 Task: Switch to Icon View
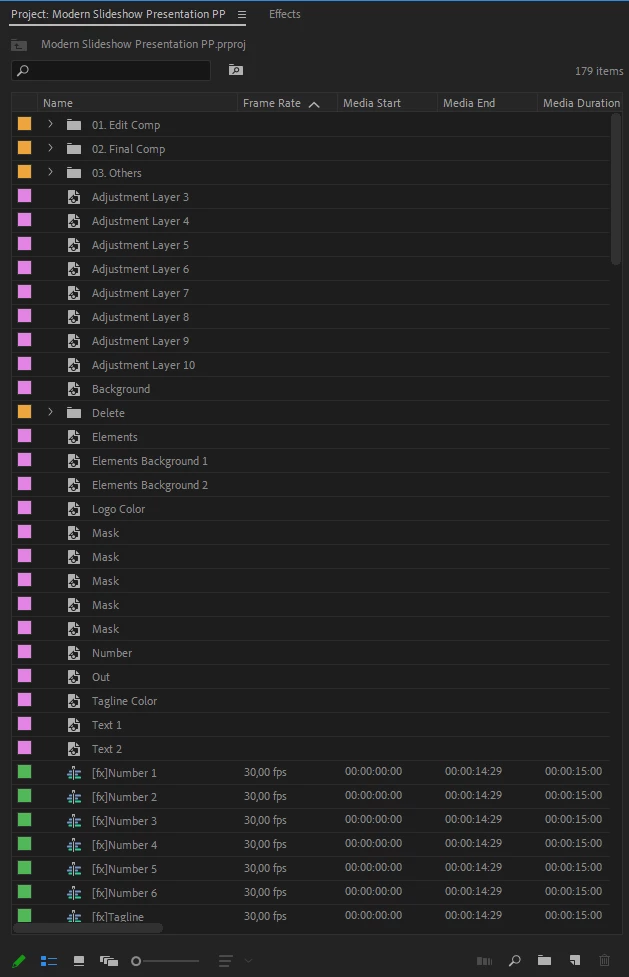(x=79, y=961)
